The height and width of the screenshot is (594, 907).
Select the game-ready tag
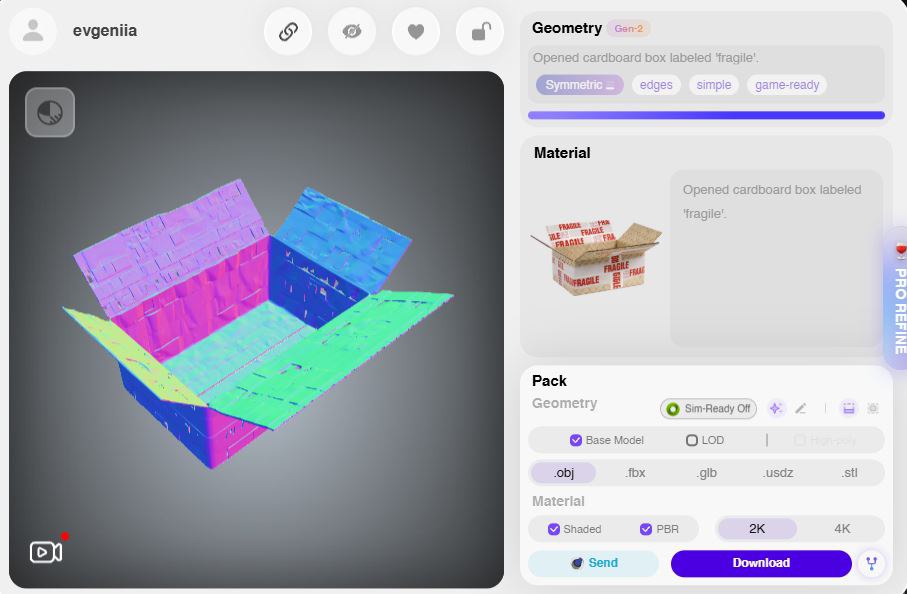pos(787,85)
